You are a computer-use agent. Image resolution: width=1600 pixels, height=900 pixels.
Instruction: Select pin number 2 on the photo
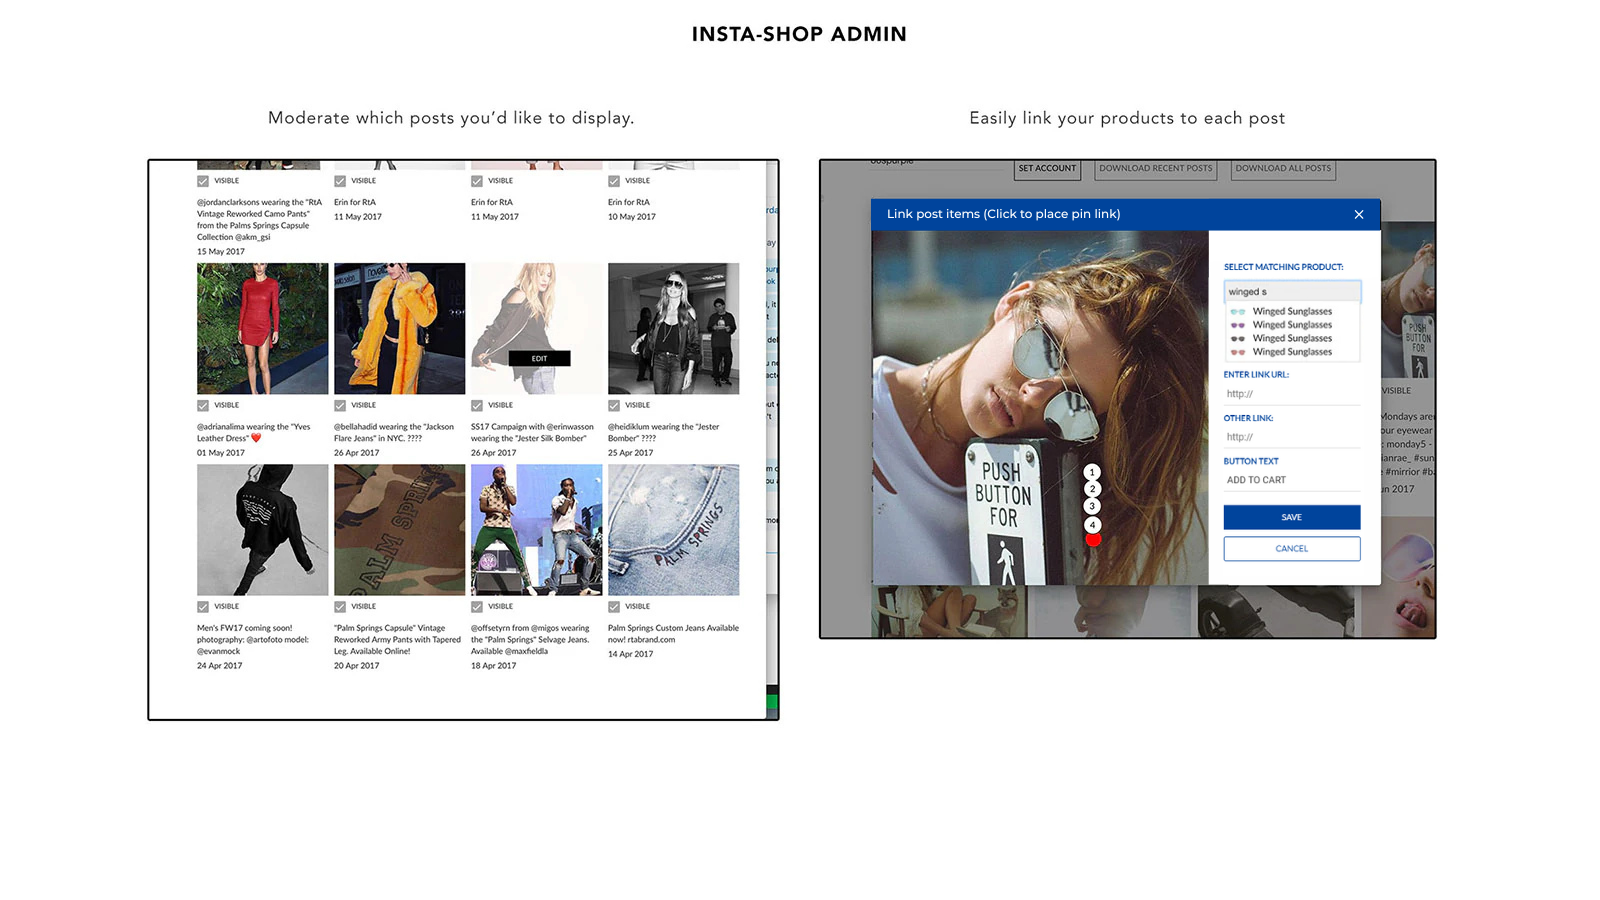1092,489
